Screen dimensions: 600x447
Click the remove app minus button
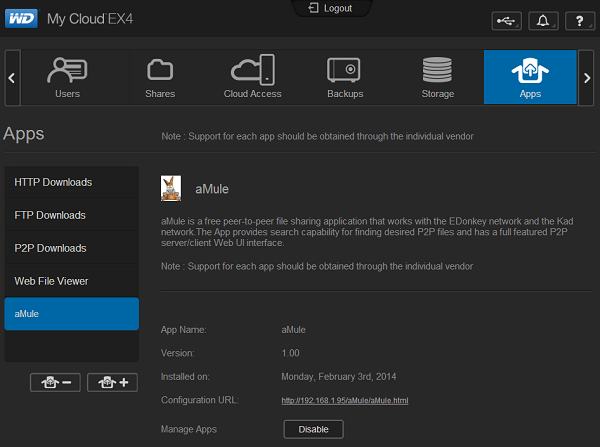click(x=55, y=382)
